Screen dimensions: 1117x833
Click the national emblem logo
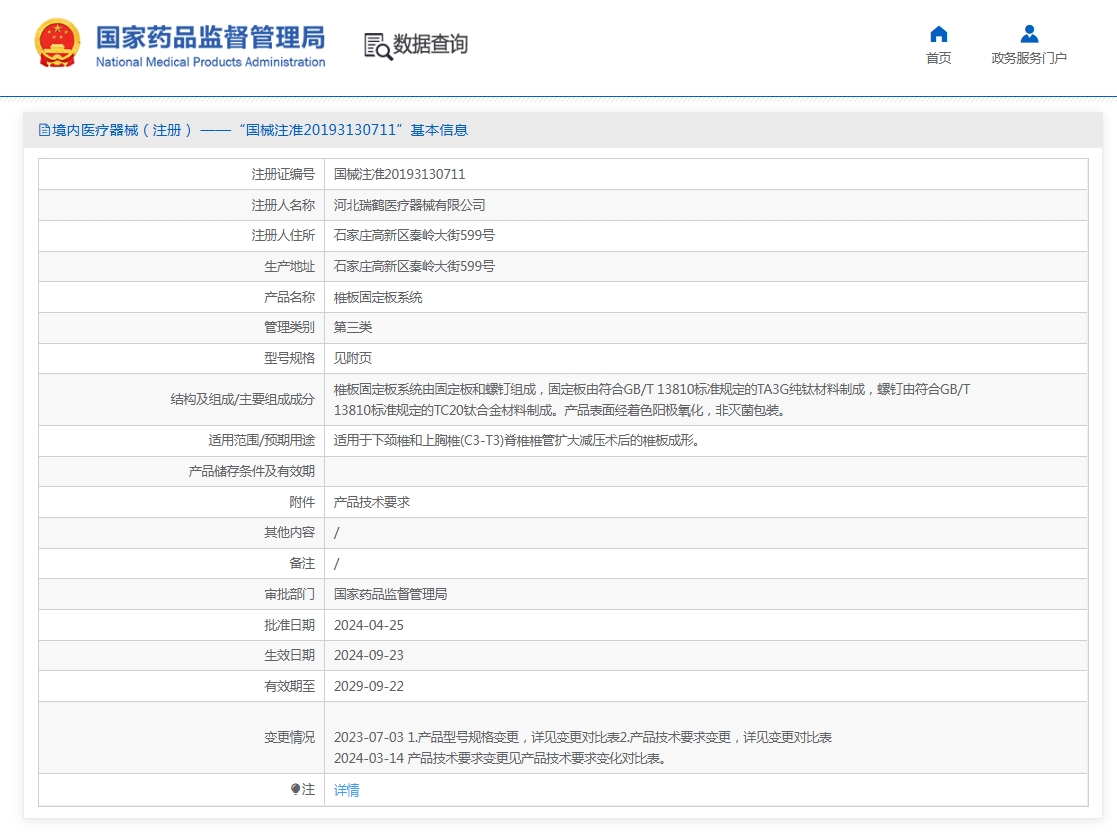(57, 43)
